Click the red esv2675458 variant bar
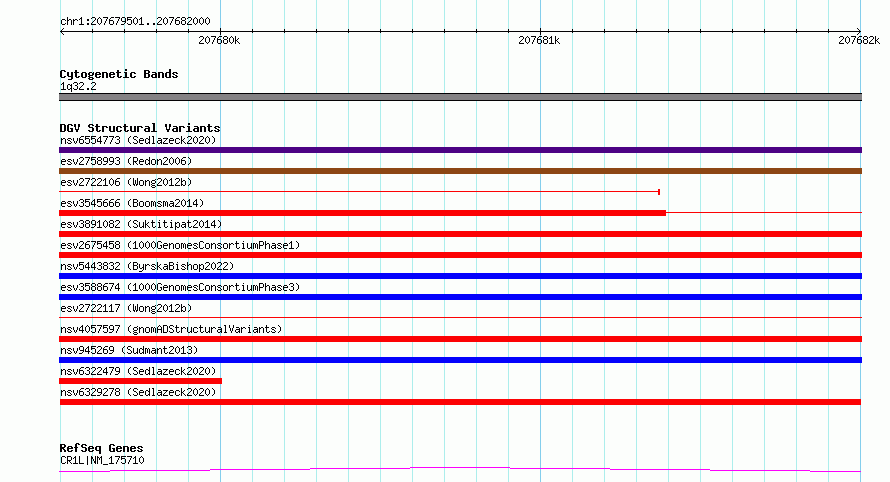Screen dimensions: 890x482 pos(460,255)
